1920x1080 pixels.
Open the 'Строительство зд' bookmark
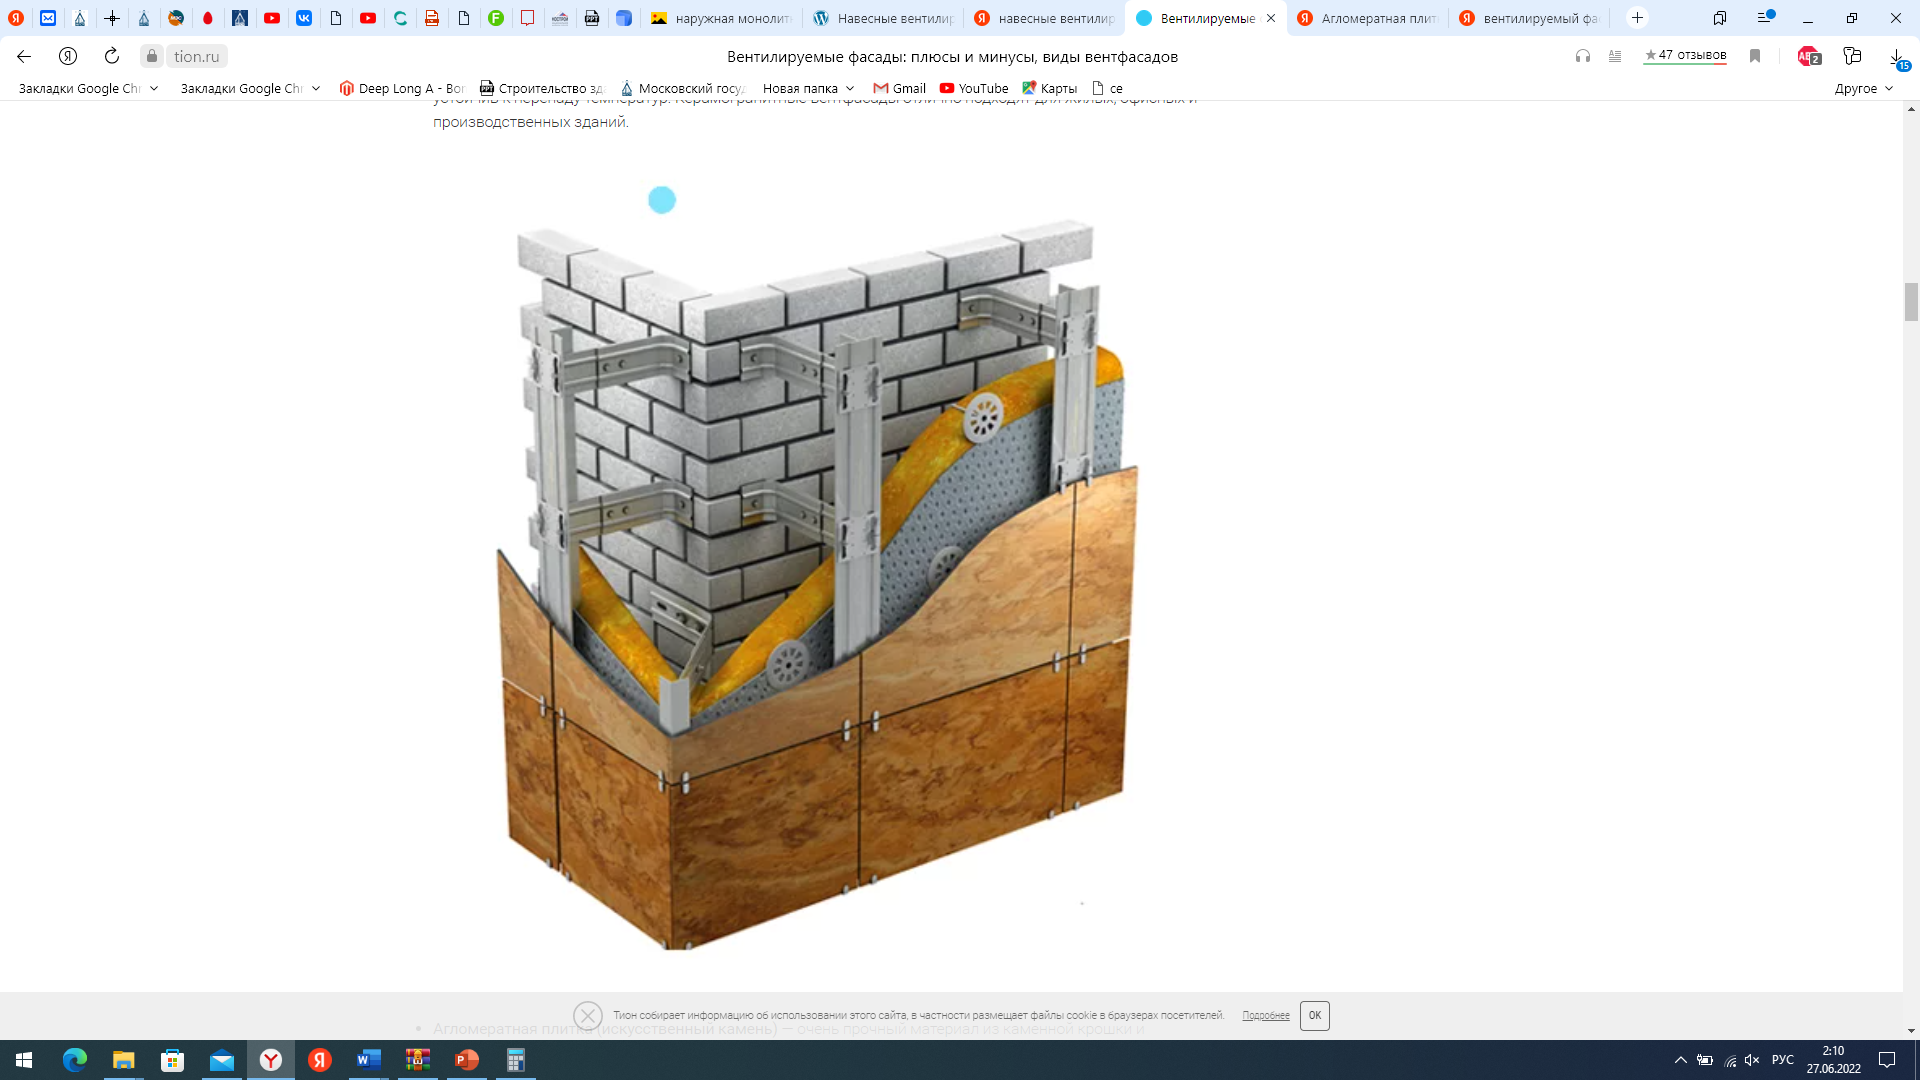coord(541,88)
